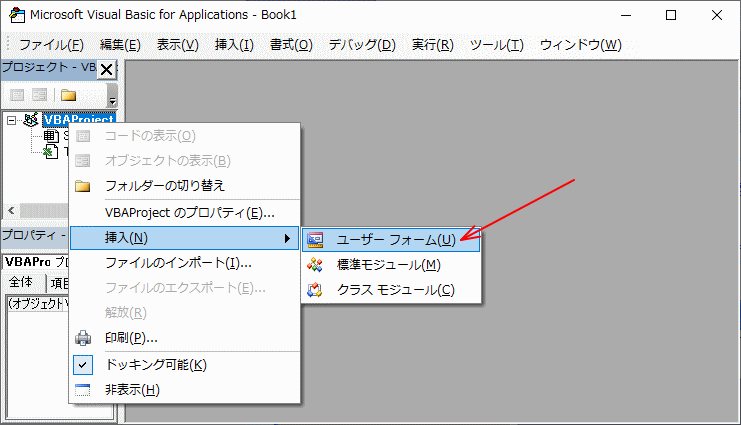741x425 pixels.
Task: Collapse the VBAProject tree node
Action: coord(11,120)
